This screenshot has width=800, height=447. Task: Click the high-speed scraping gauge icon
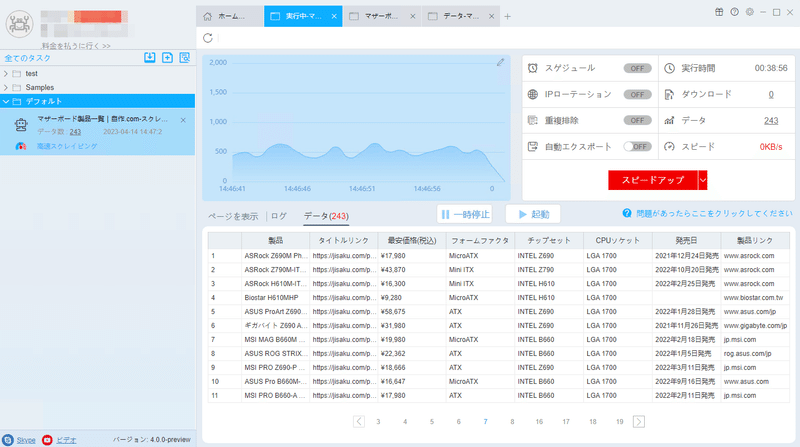pyautogui.click(x=21, y=146)
